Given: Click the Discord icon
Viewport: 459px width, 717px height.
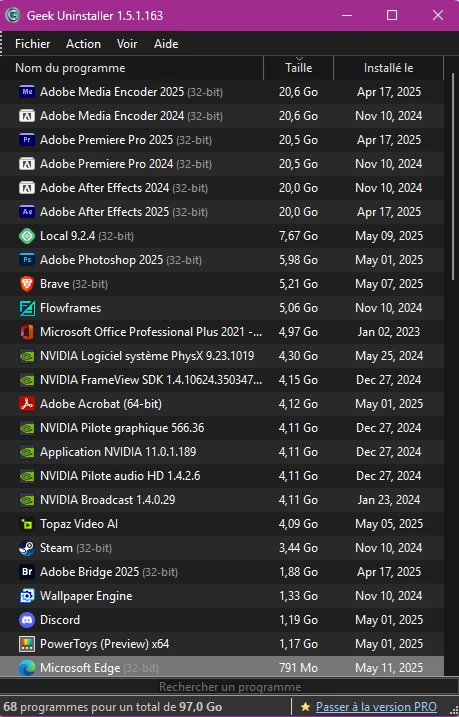Looking at the screenshot, I should pos(27,620).
